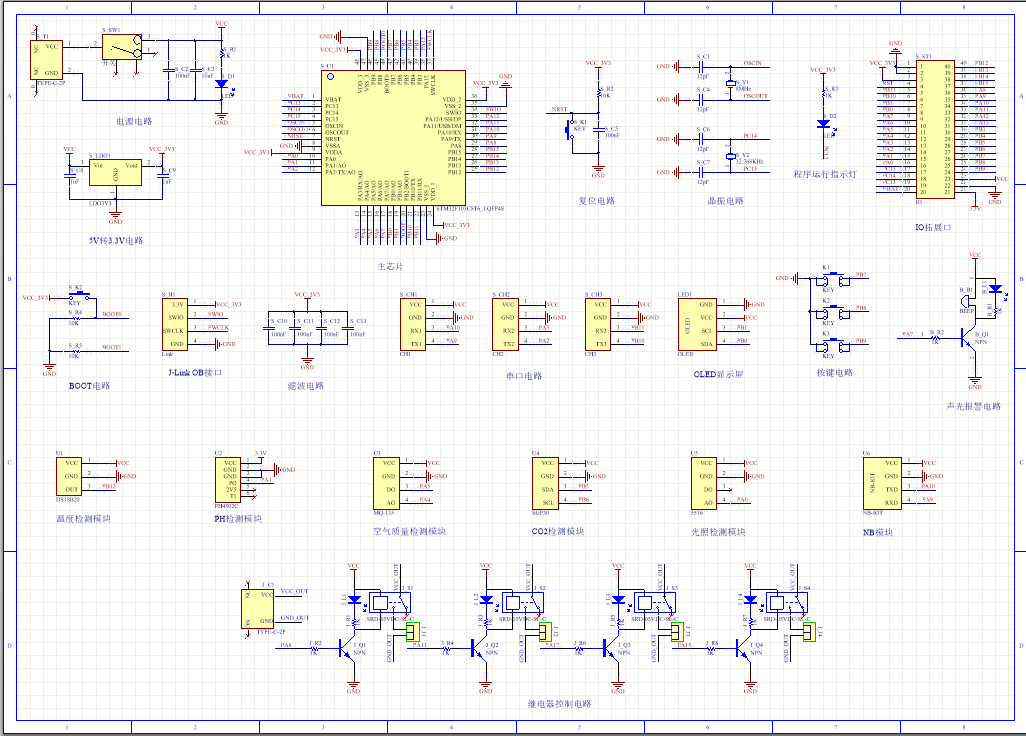Viewport: 1026px width, 736px height.
Task: Select the U4 SGP30 sensor block
Action: click(545, 483)
